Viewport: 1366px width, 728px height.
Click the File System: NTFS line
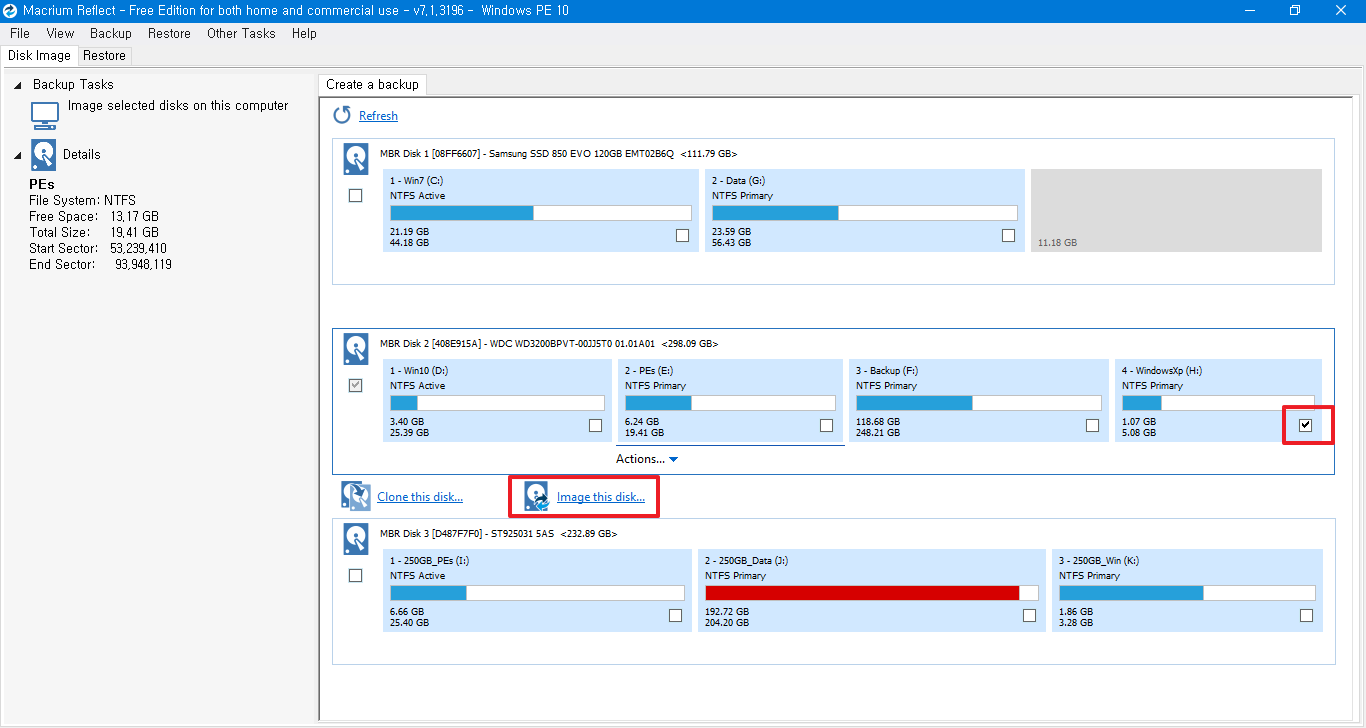pyautogui.click(x=82, y=201)
